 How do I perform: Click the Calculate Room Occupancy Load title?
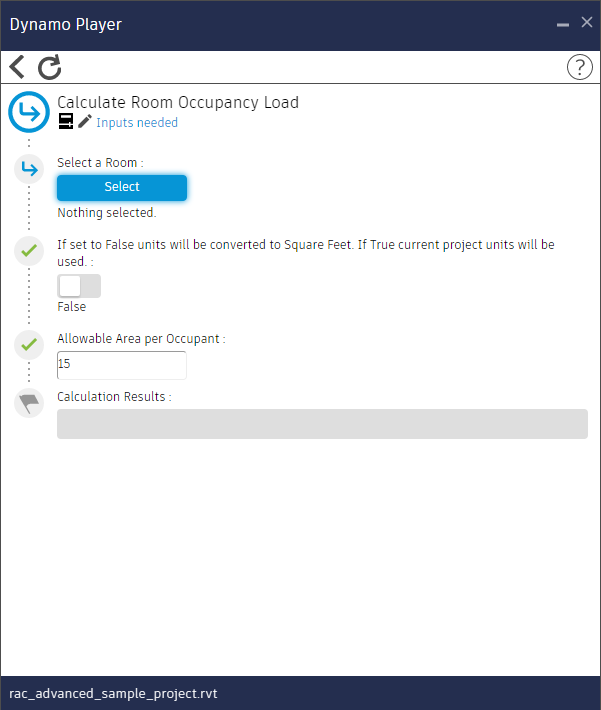pyautogui.click(x=178, y=102)
